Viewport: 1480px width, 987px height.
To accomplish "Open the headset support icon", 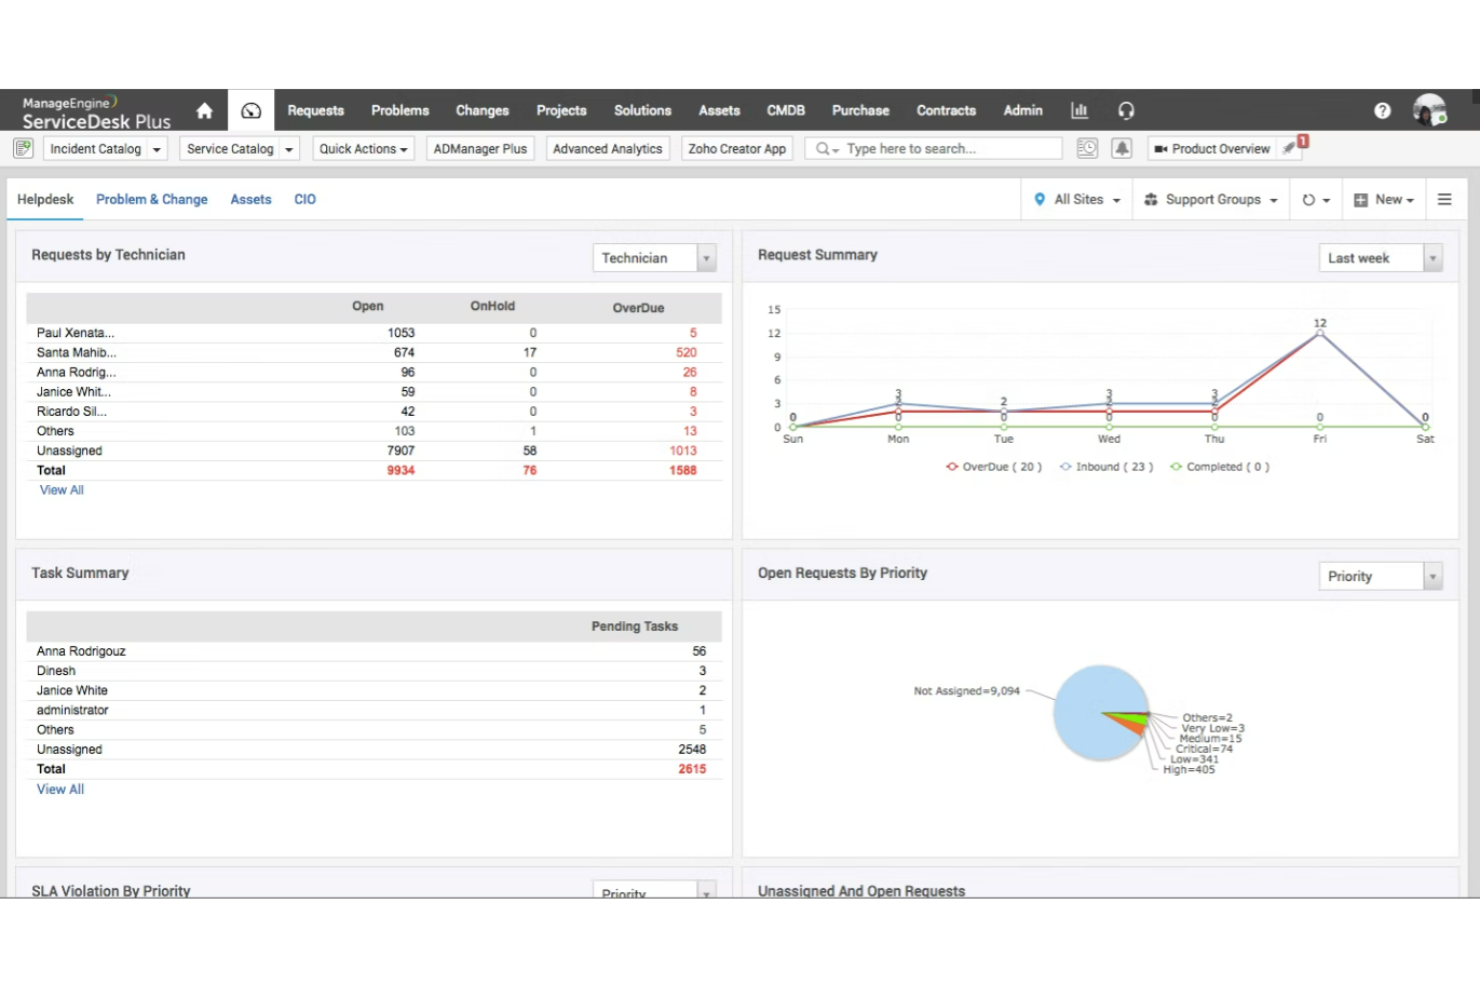I will (1126, 110).
